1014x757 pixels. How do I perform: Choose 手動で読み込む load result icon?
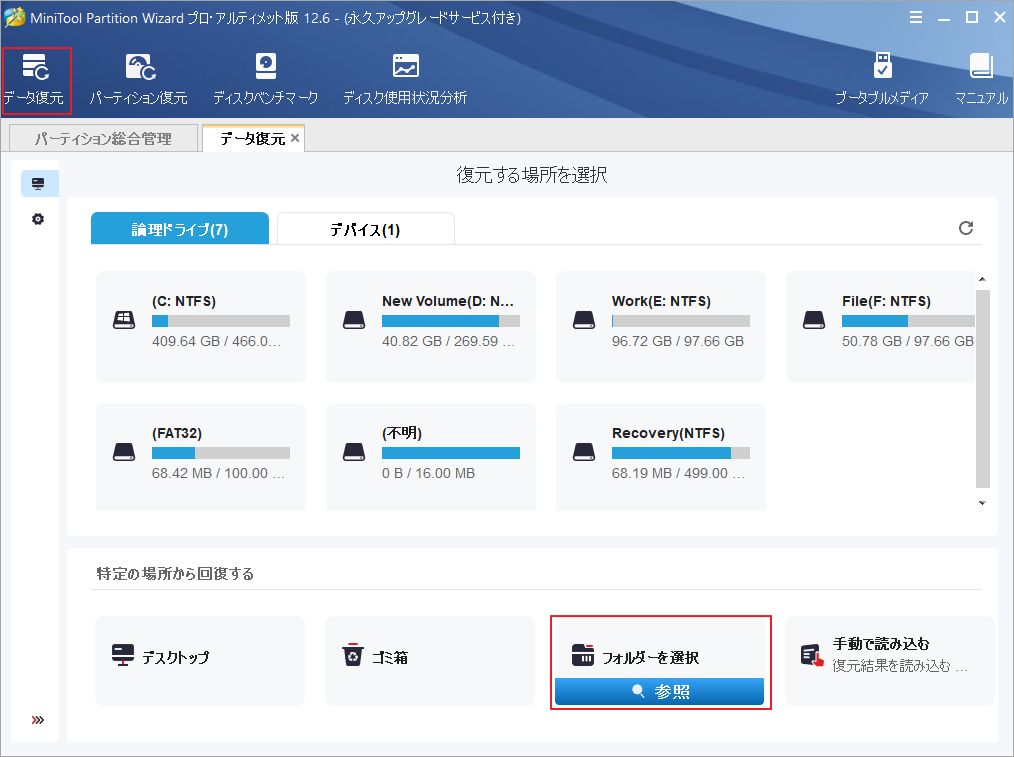[x=812, y=656]
